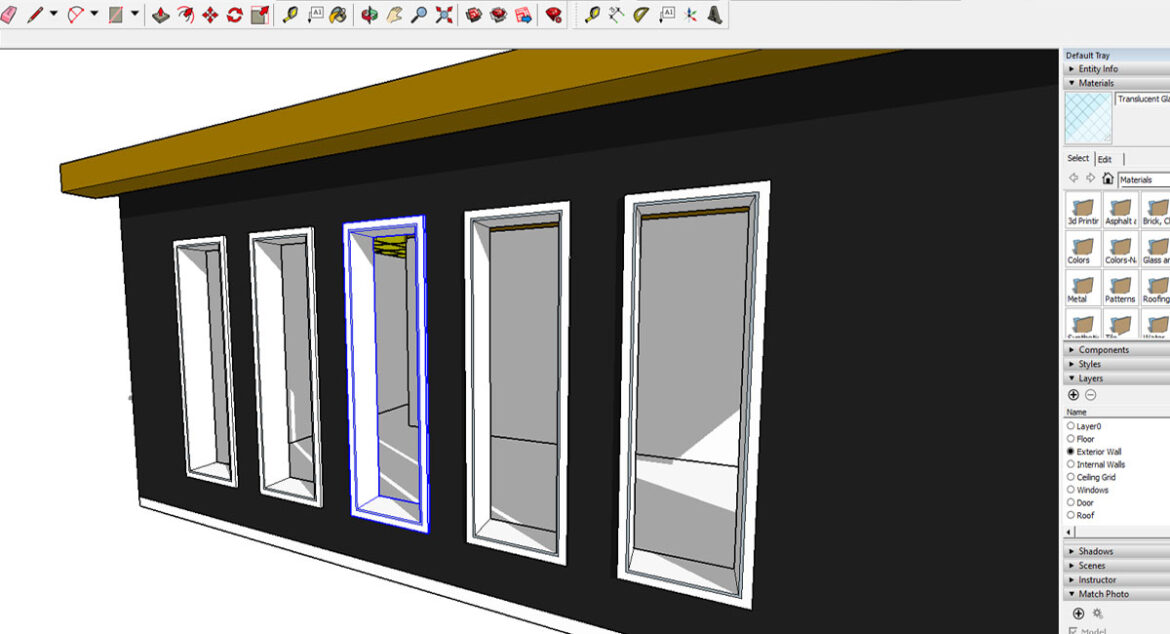Open the Line tool dropdown arrow
Image resolution: width=1170 pixels, height=634 pixels.
click(54, 14)
